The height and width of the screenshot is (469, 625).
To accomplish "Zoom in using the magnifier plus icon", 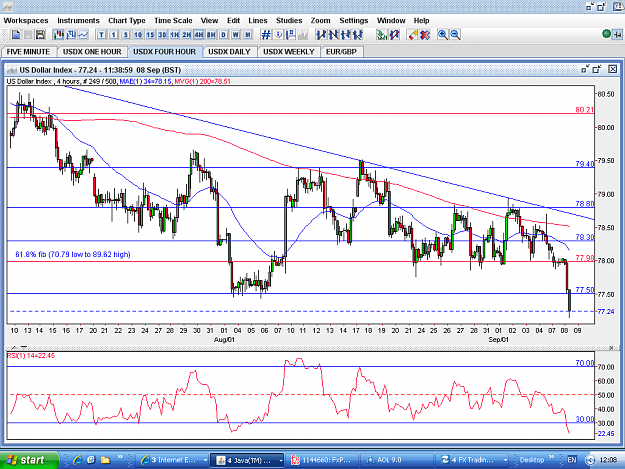I will (442, 35).
